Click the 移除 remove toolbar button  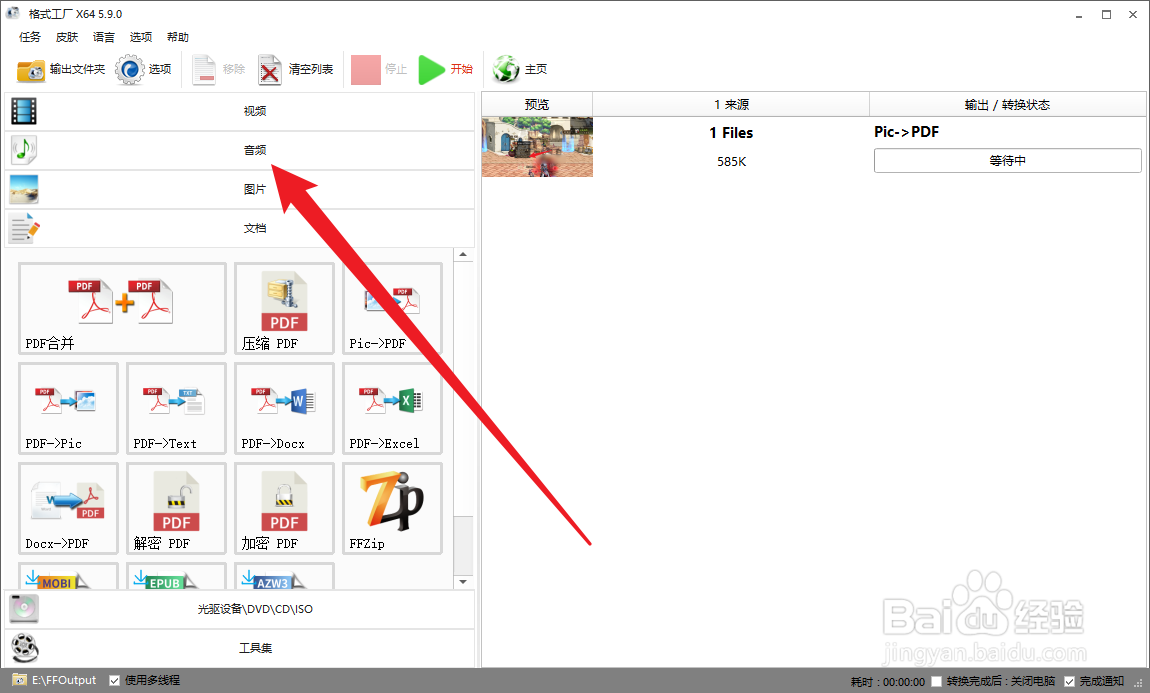coord(219,70)
